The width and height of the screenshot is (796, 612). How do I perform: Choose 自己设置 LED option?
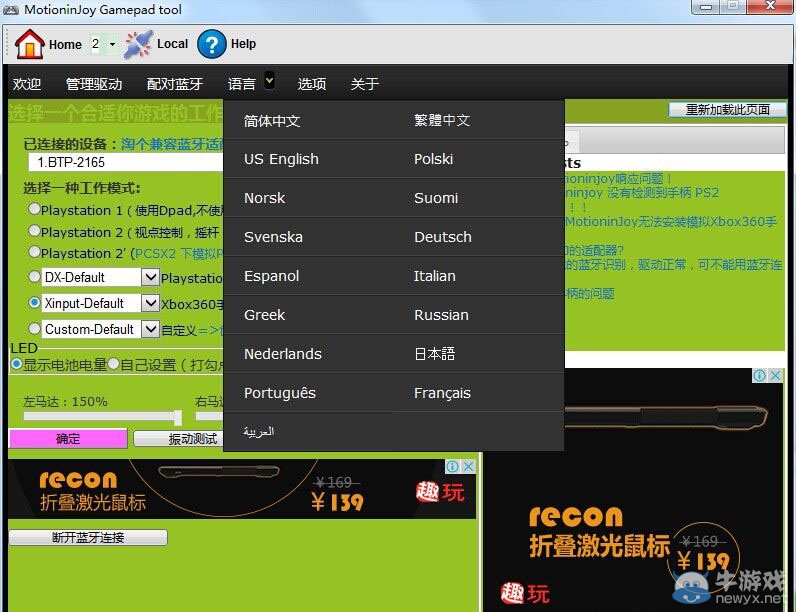tap(114, 364)
